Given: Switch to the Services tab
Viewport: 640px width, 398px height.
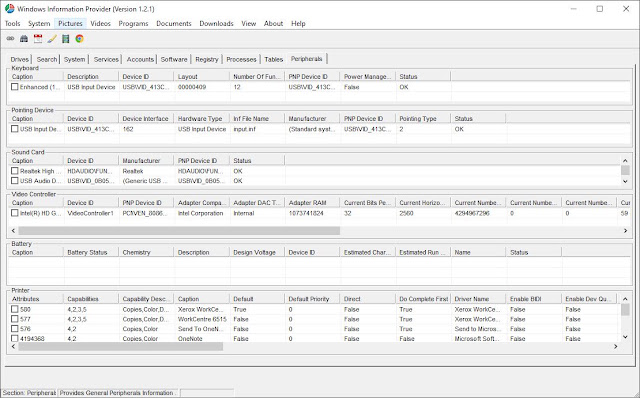Looking at the screenshot, I should pyautogui.click(x=106, y=59).
